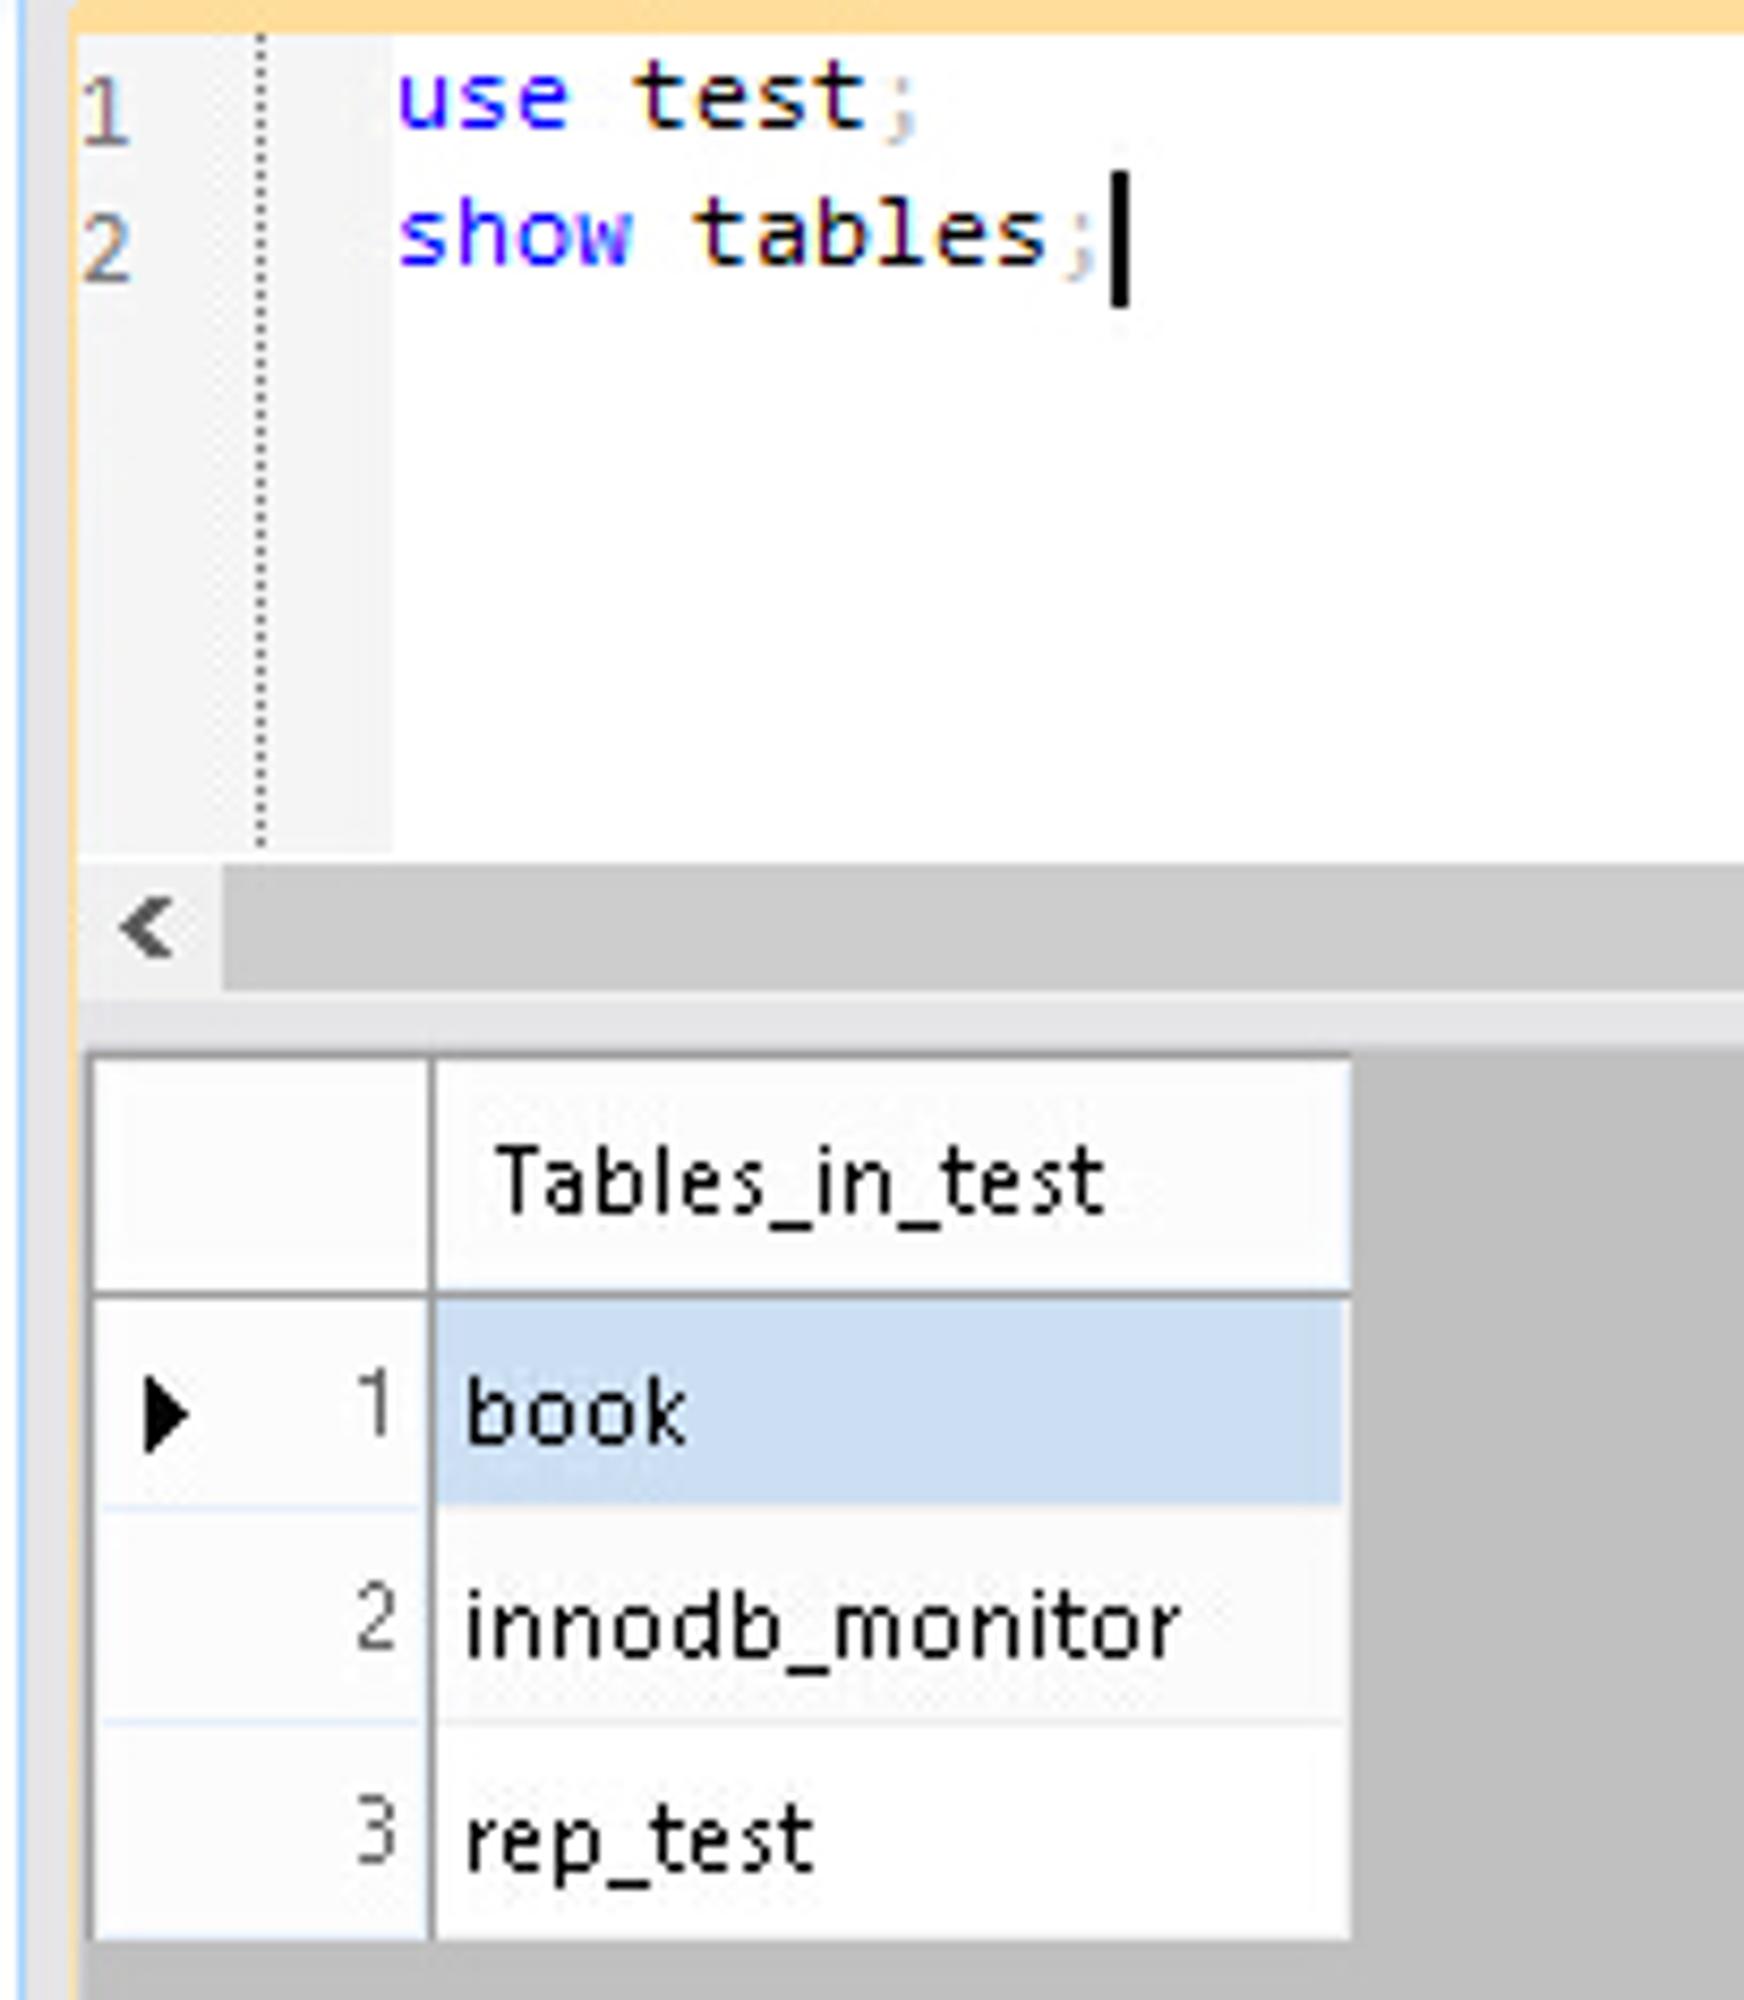Click the gray area beside results grid
The image size is (1744, 2000).
click(1546, 1500)
